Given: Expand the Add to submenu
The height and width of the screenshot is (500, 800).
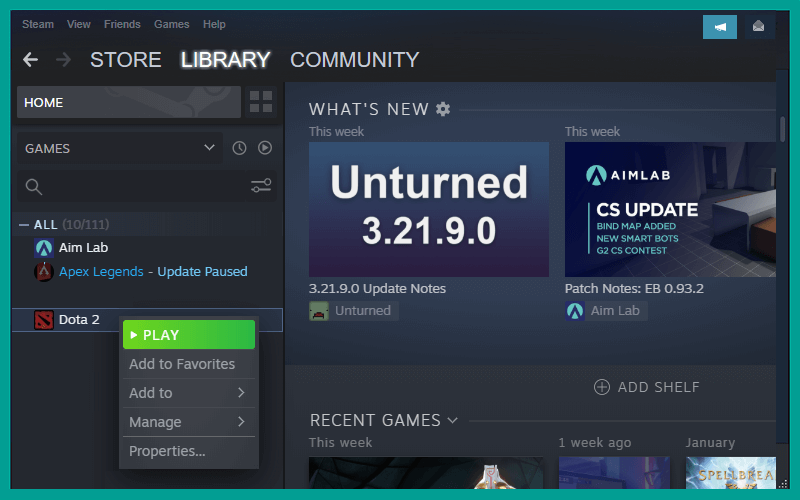Looking at the screenshot, I should click(189, 393).
